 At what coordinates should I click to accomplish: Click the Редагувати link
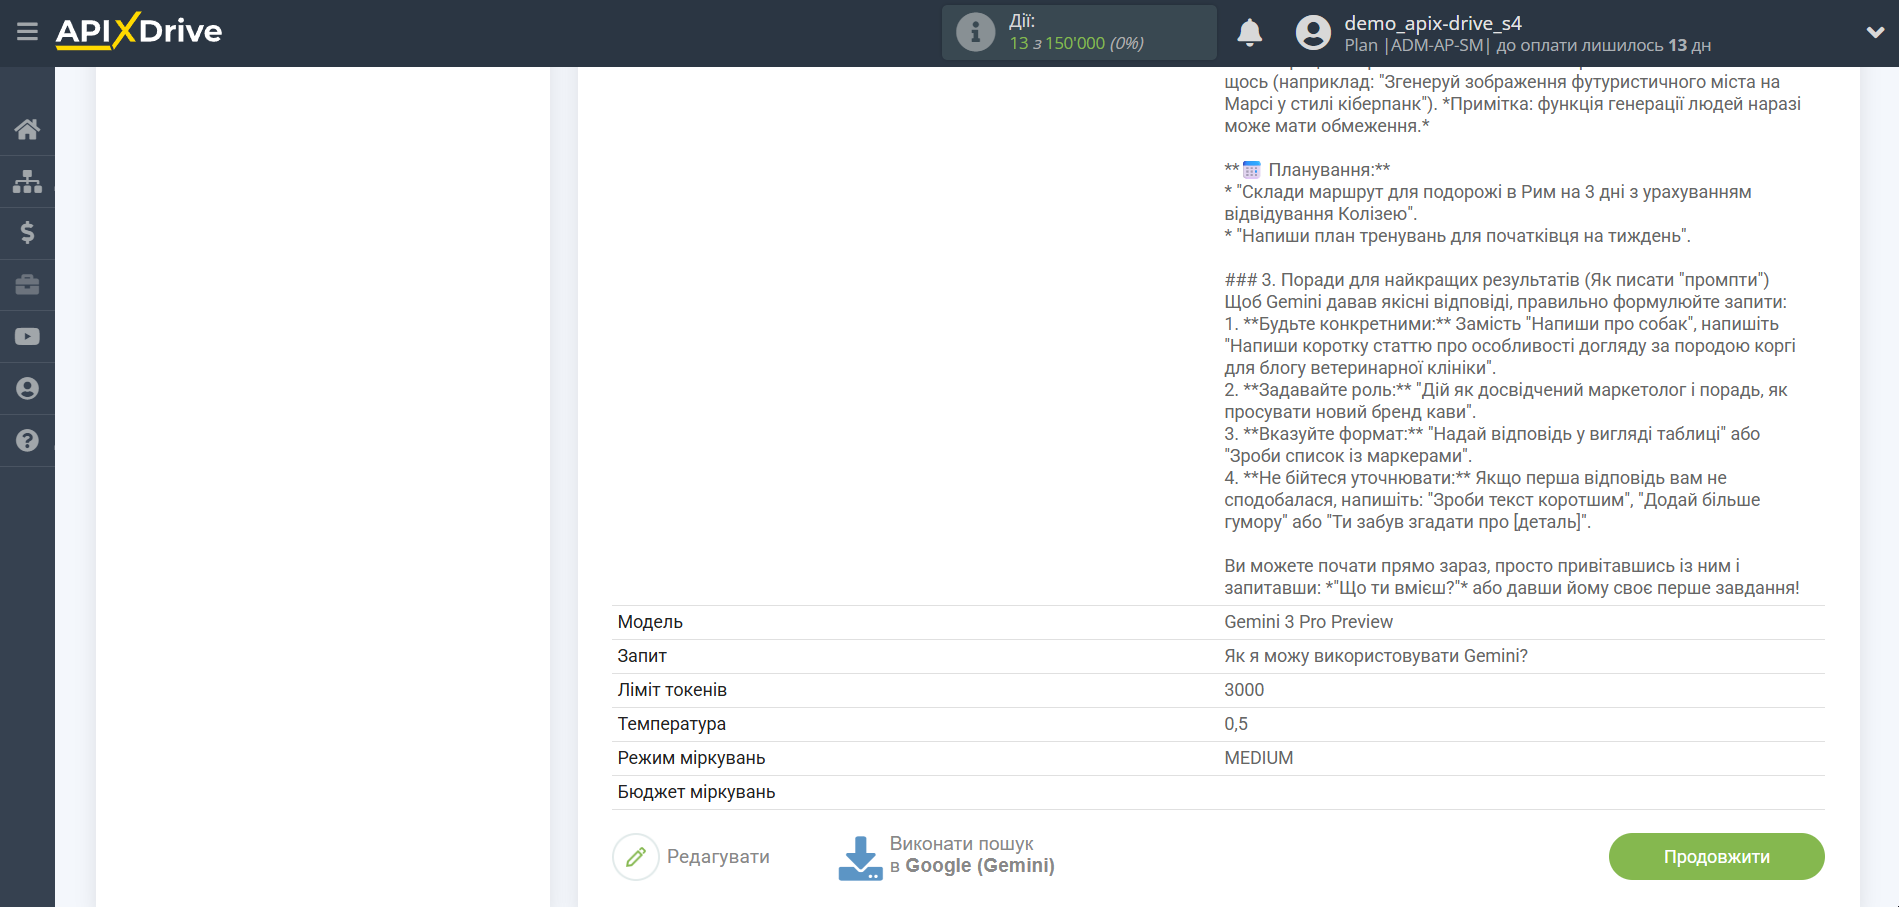[718, 857]
